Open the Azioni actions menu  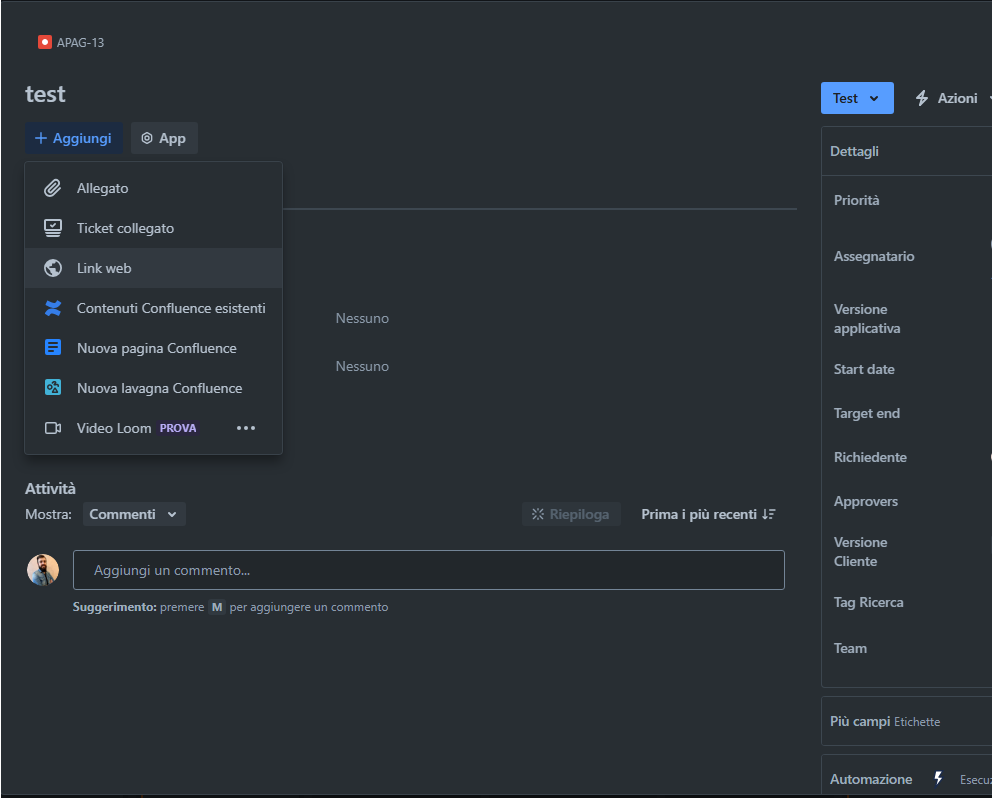[952, 98]
